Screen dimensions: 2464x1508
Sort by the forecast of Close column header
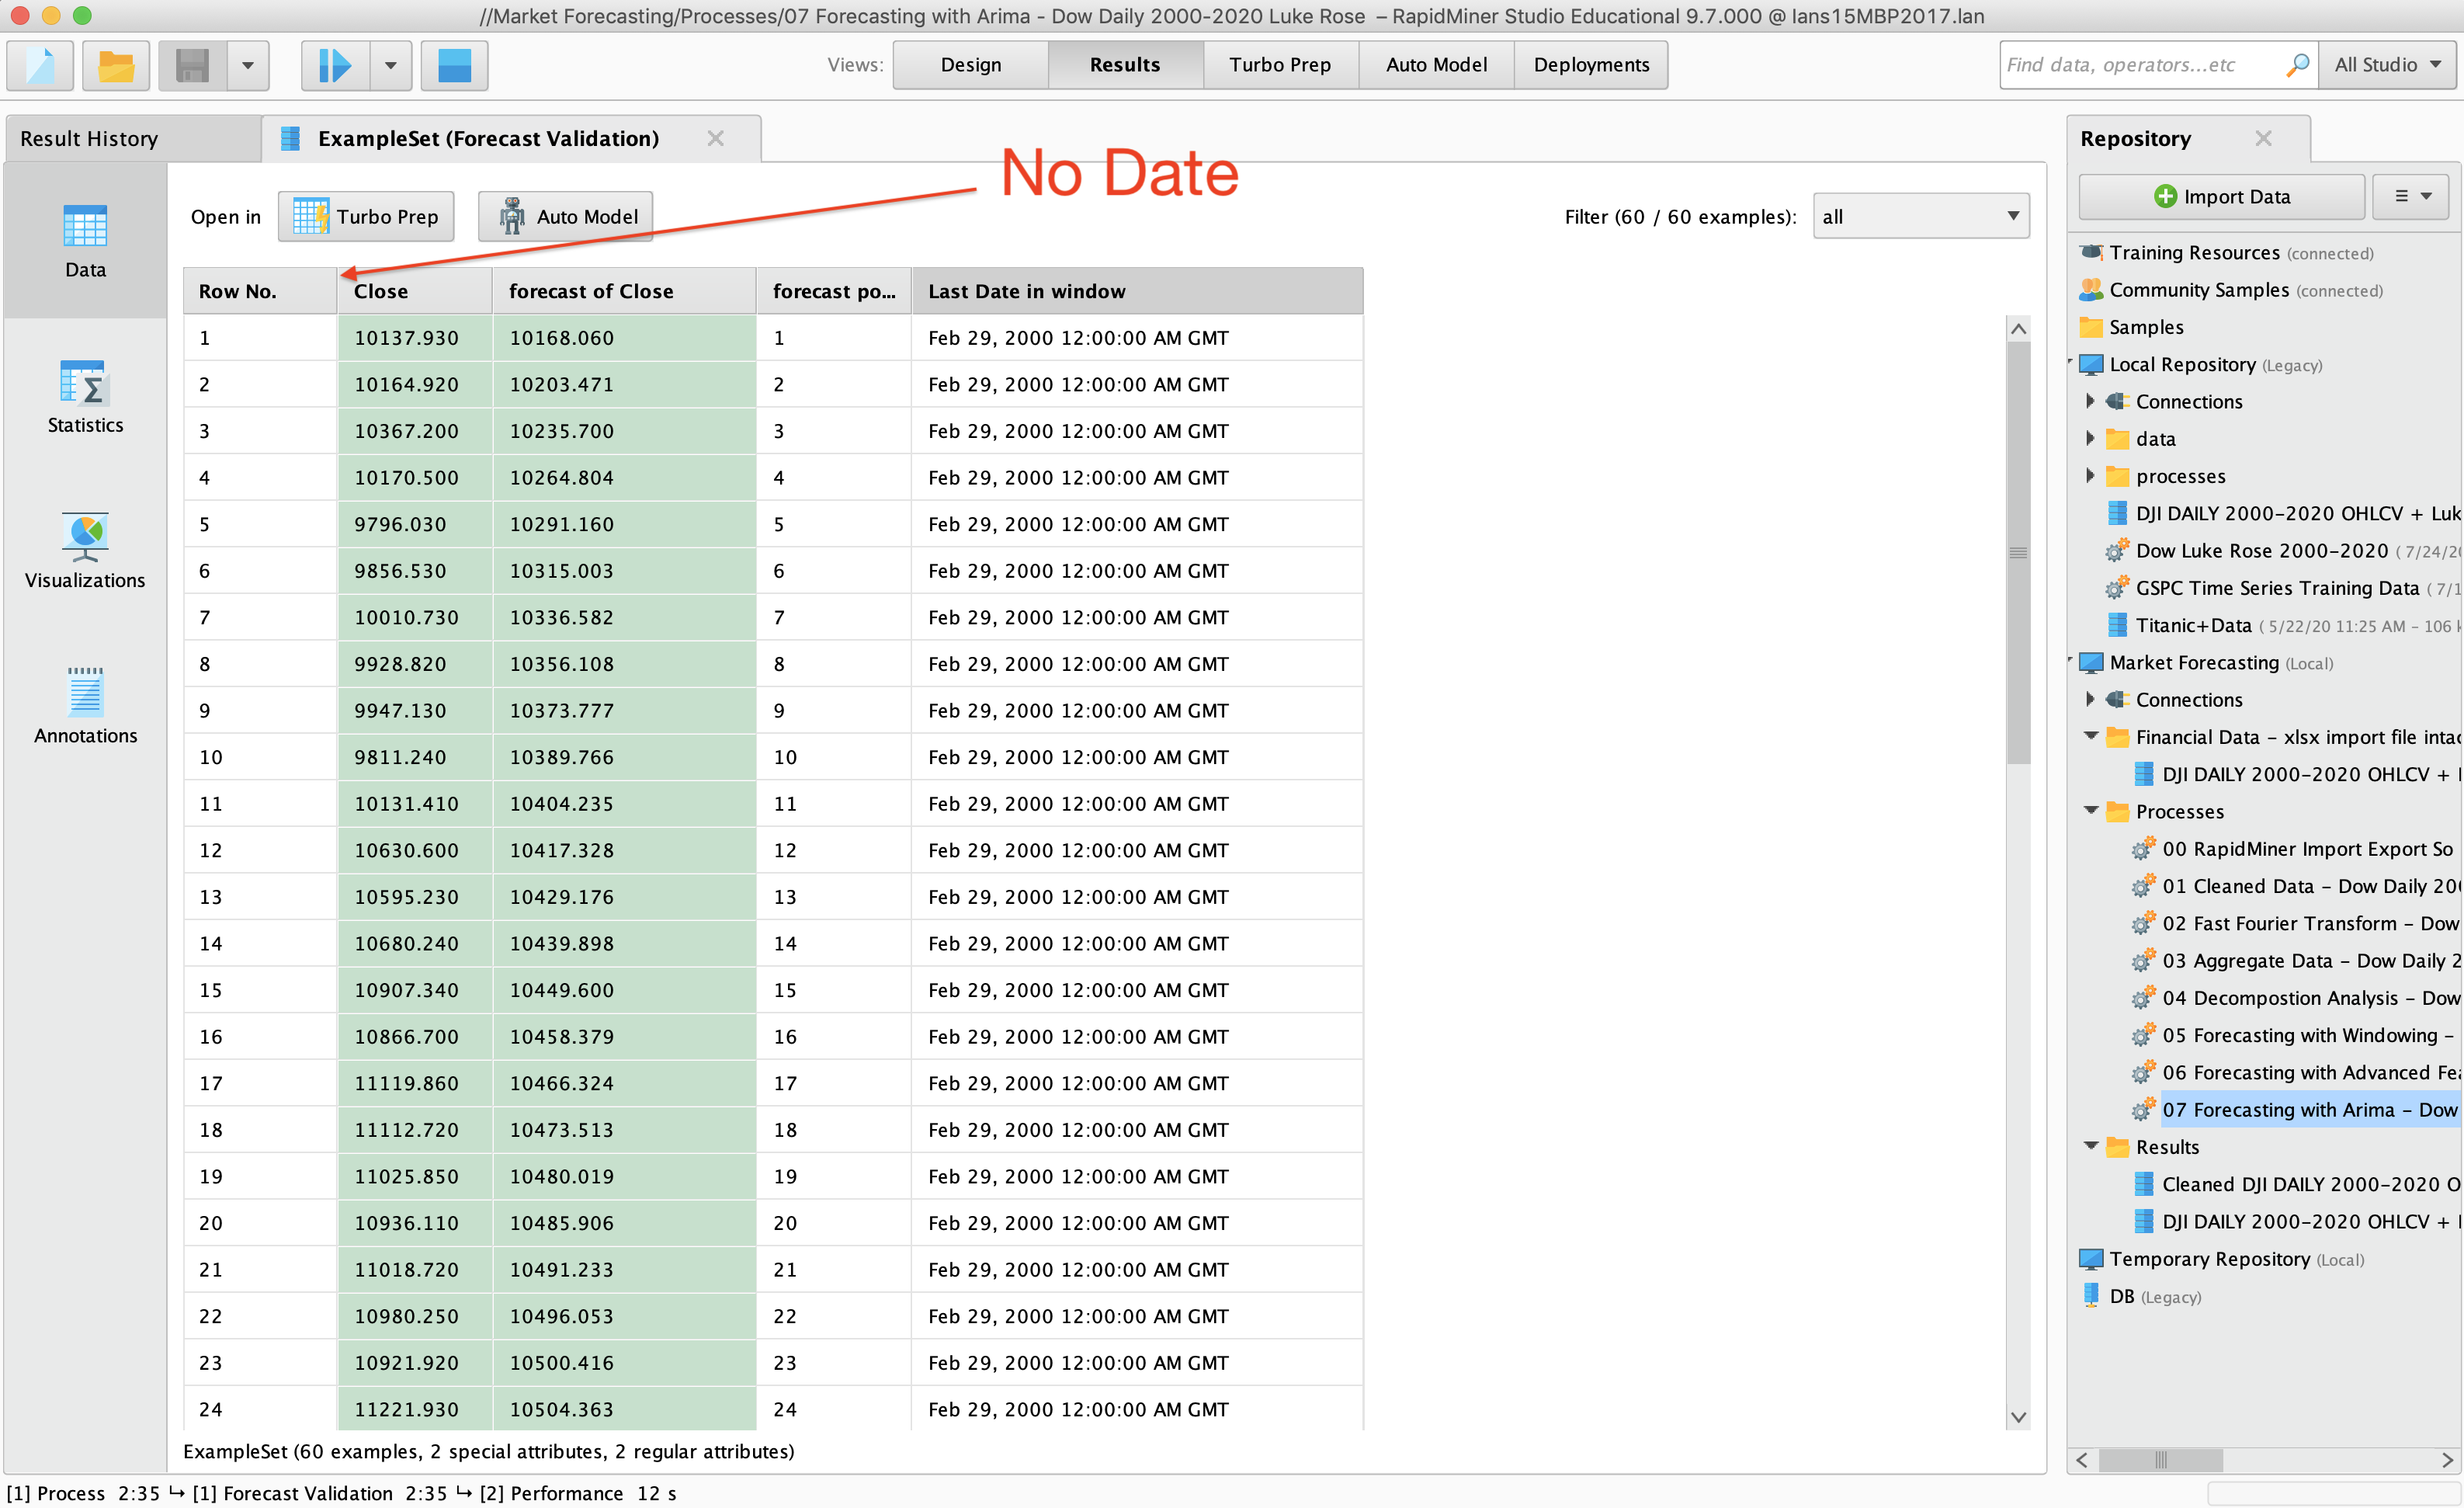623,291
